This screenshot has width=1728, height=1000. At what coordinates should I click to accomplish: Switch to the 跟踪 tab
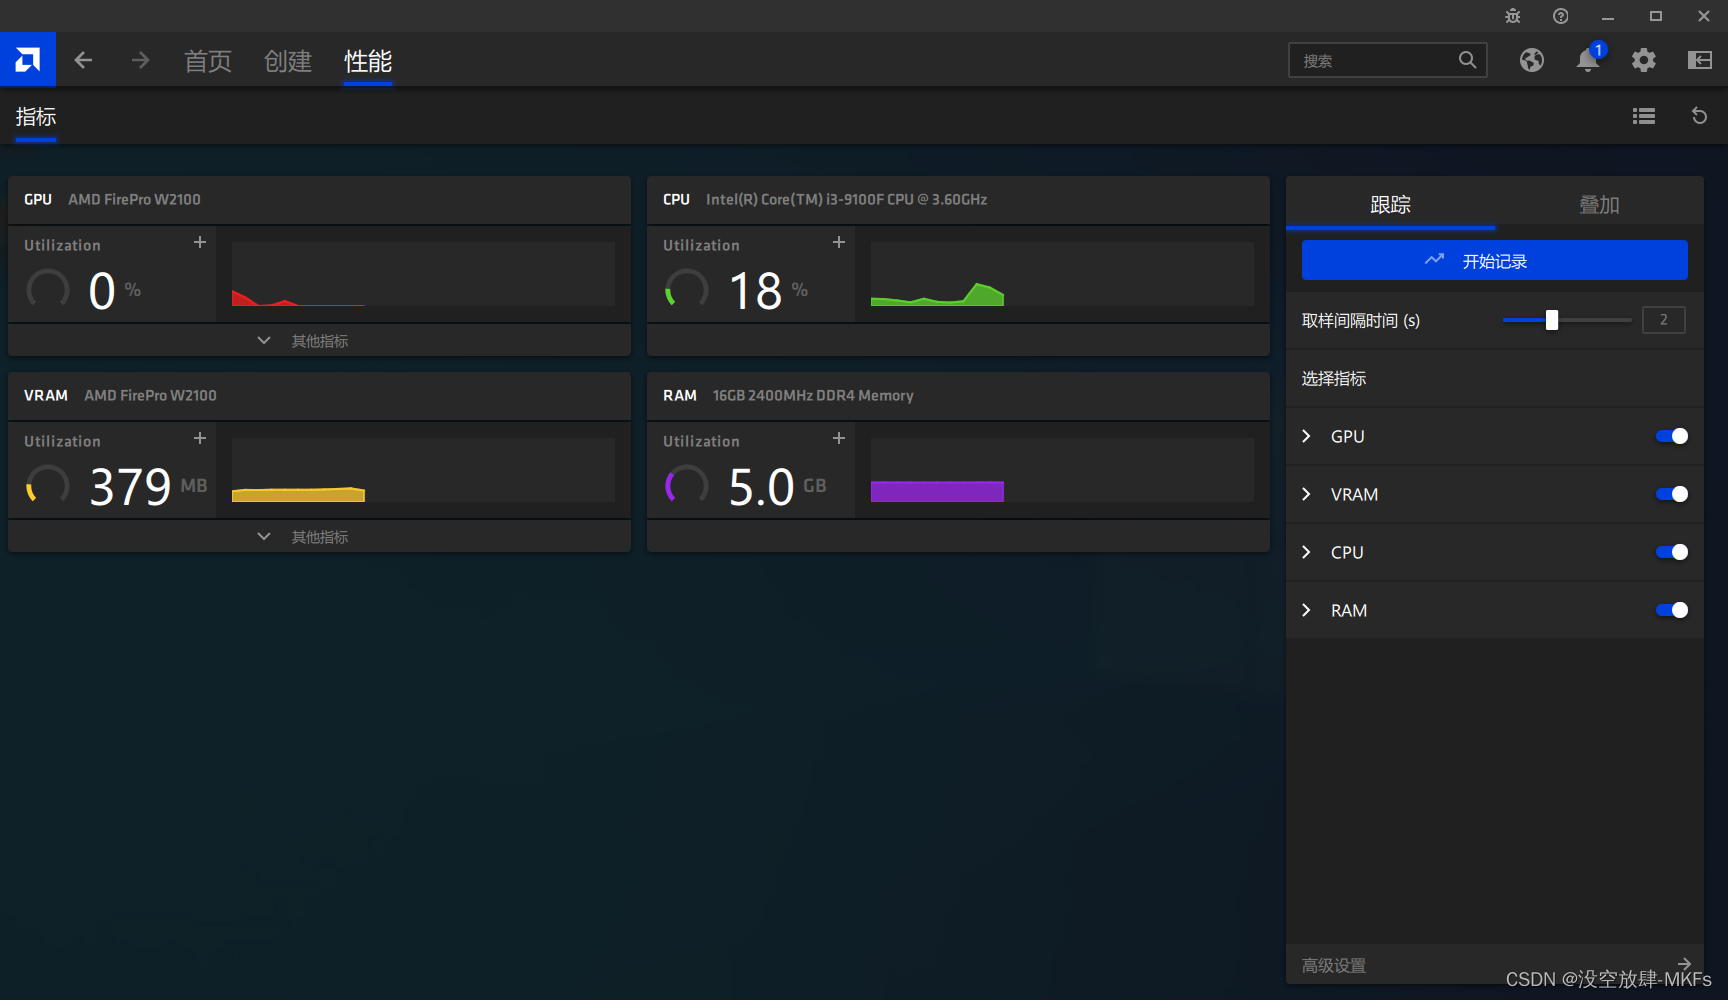tap(1390, 205)
